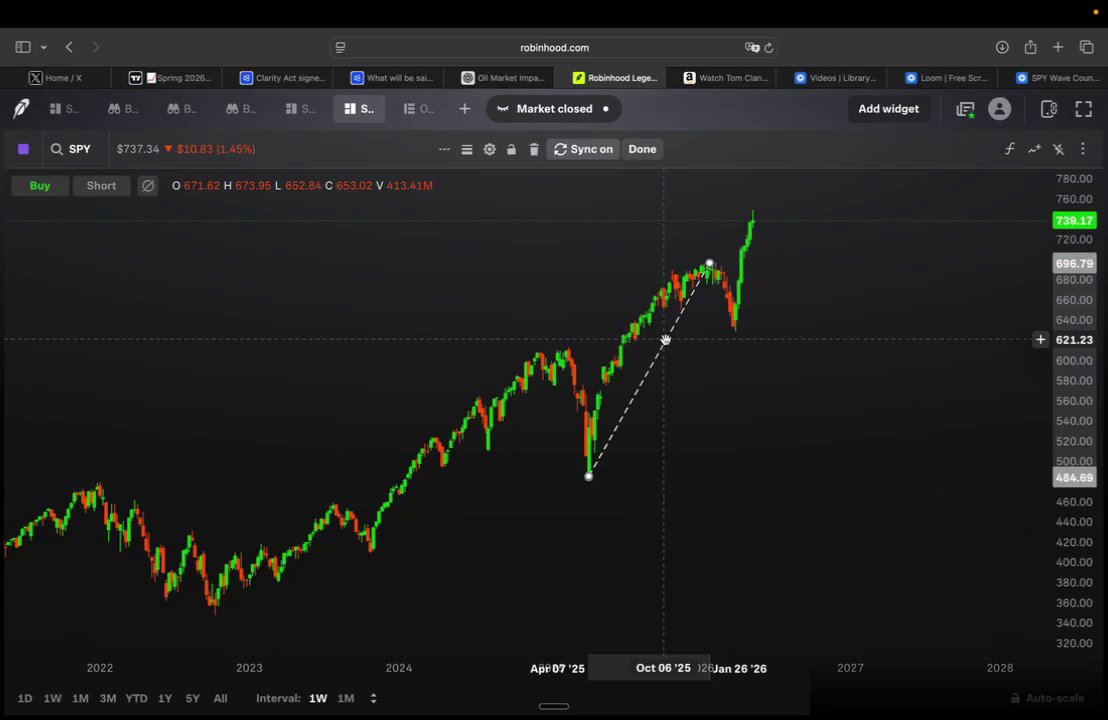1108x720 pixels.
Task: Lock the drawing with padlock icon
Action: tap(512, 149)
